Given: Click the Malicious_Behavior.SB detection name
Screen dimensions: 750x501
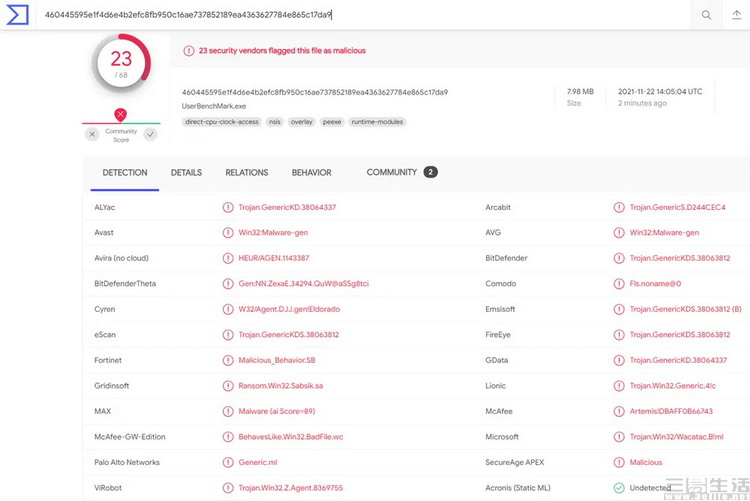Looking at the screenshot, I should click(x=277, y=360).
